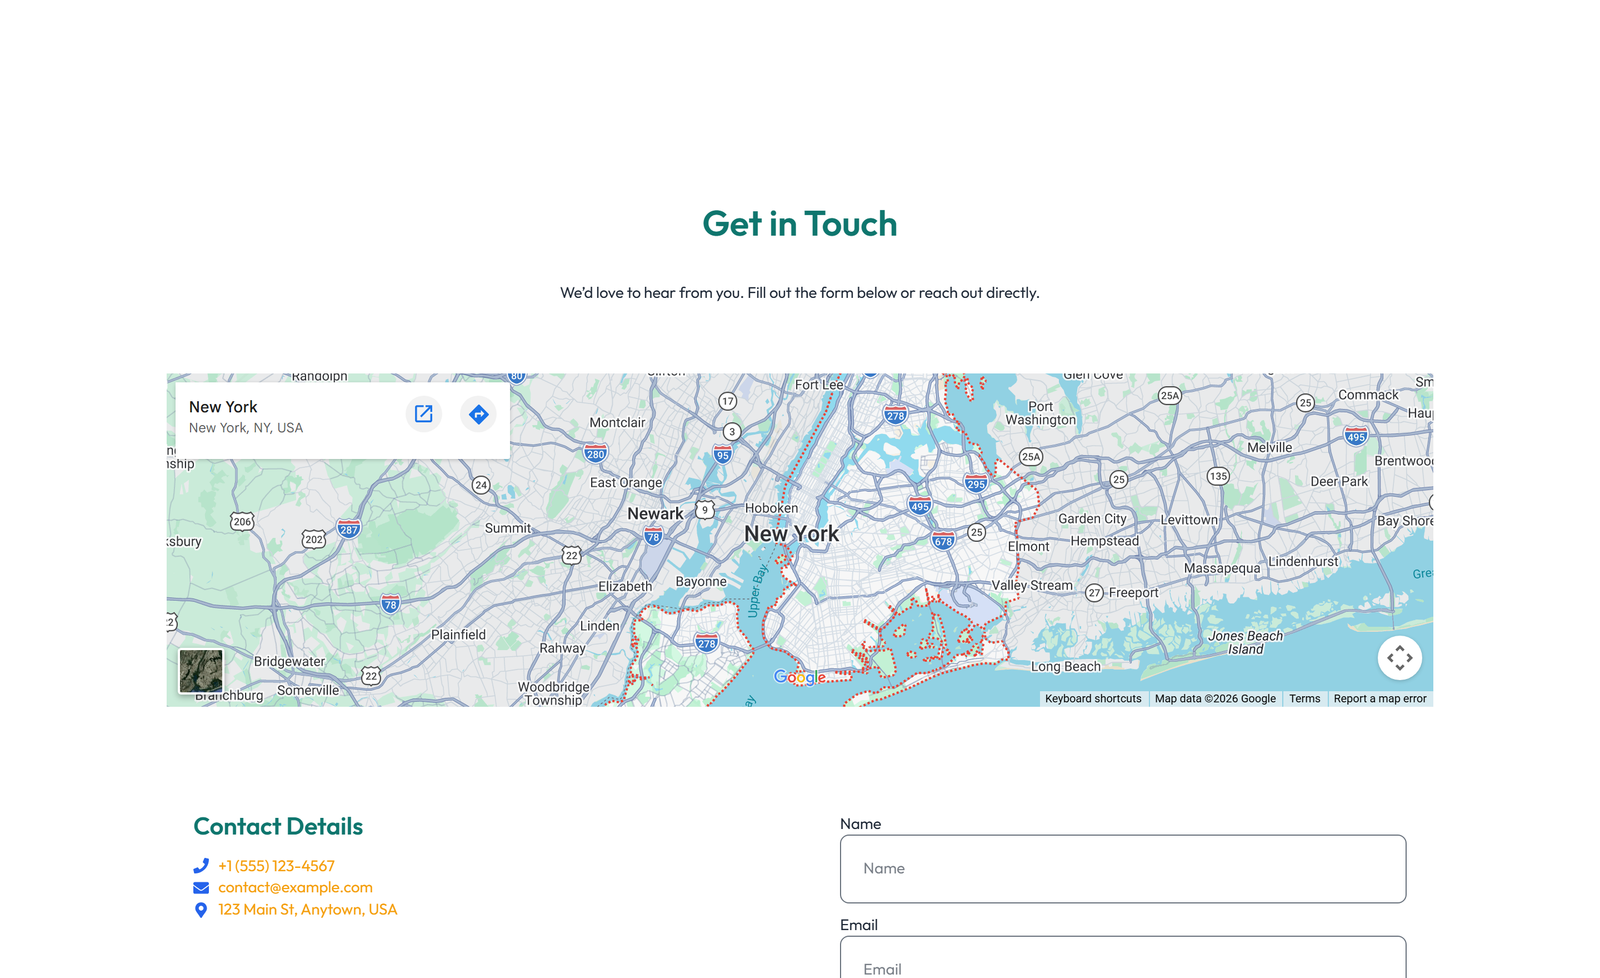This screenshot has height=978, width=1600.
Task: Select the fullscreen arrows on the map
Action: [1400, 658]
